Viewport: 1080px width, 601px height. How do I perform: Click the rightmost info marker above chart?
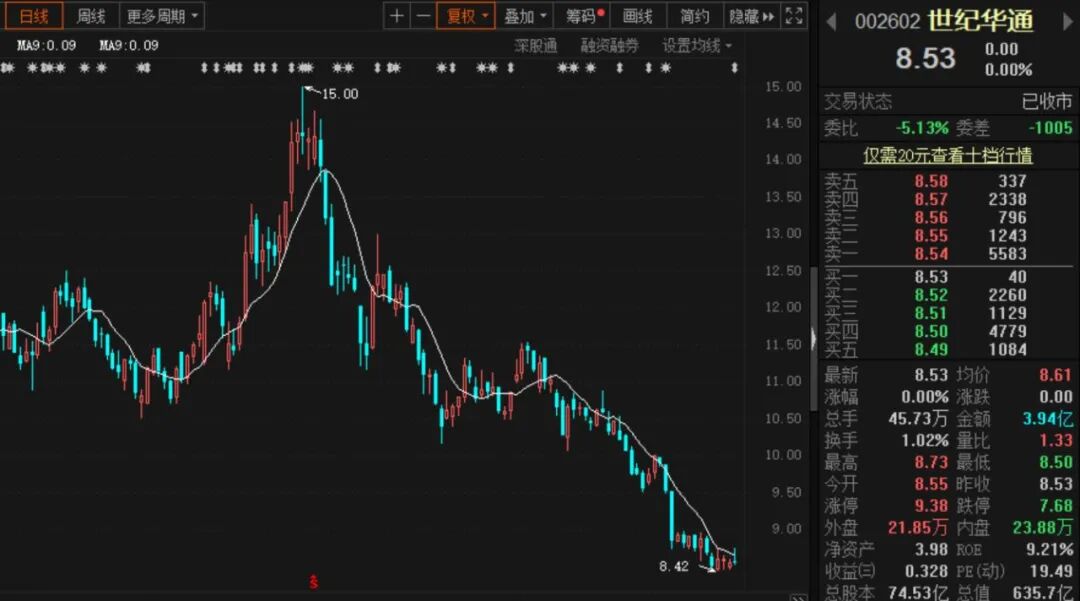[734, 67]
